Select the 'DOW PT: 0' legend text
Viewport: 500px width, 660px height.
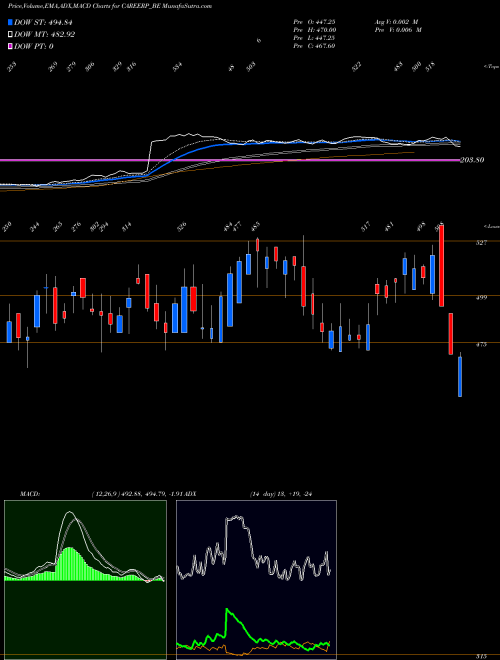[34, 46]
